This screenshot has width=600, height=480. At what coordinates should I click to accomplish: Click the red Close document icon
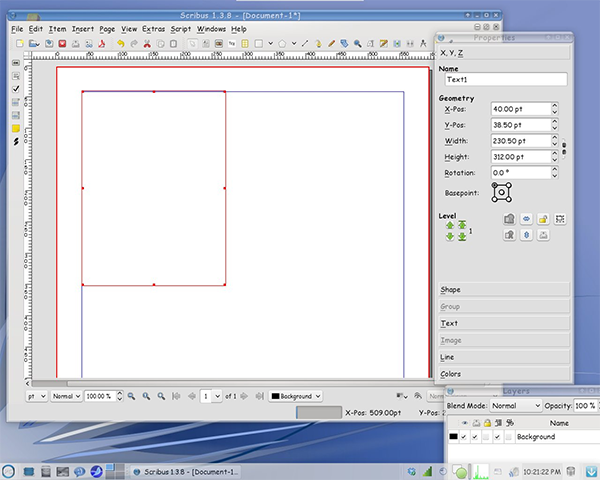coord(62,44)
